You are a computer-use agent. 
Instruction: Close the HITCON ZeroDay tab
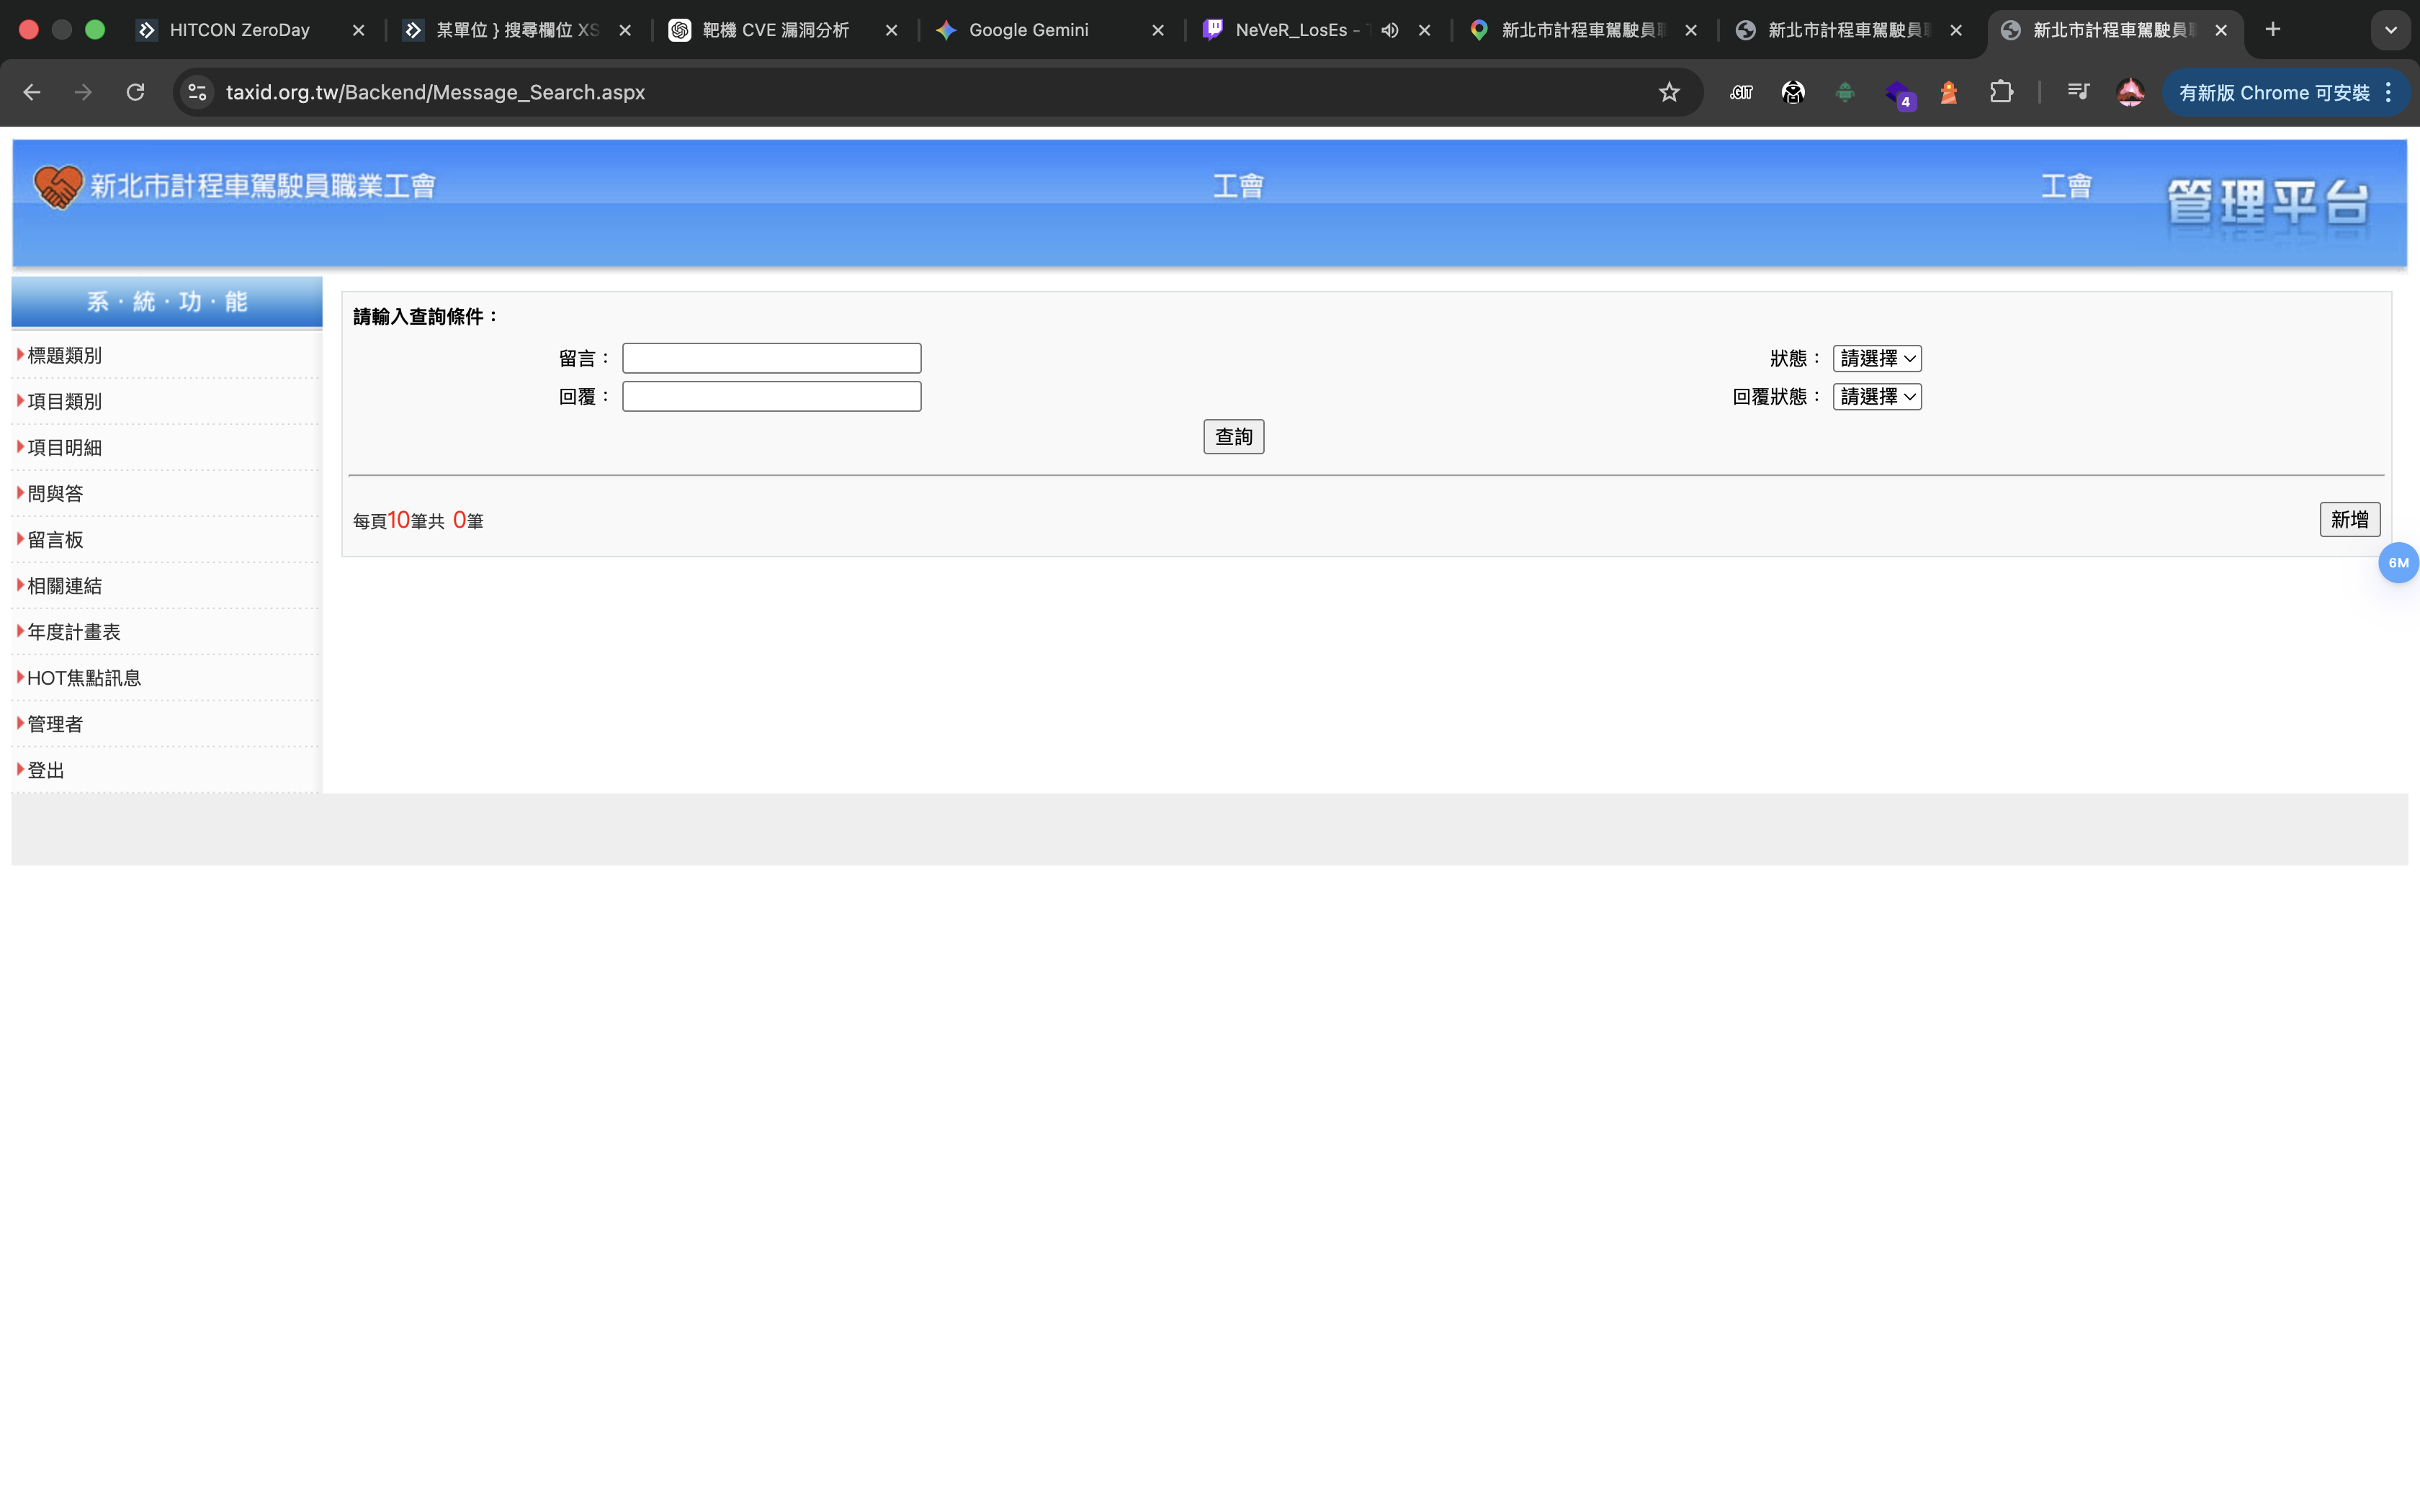point(359,30)
